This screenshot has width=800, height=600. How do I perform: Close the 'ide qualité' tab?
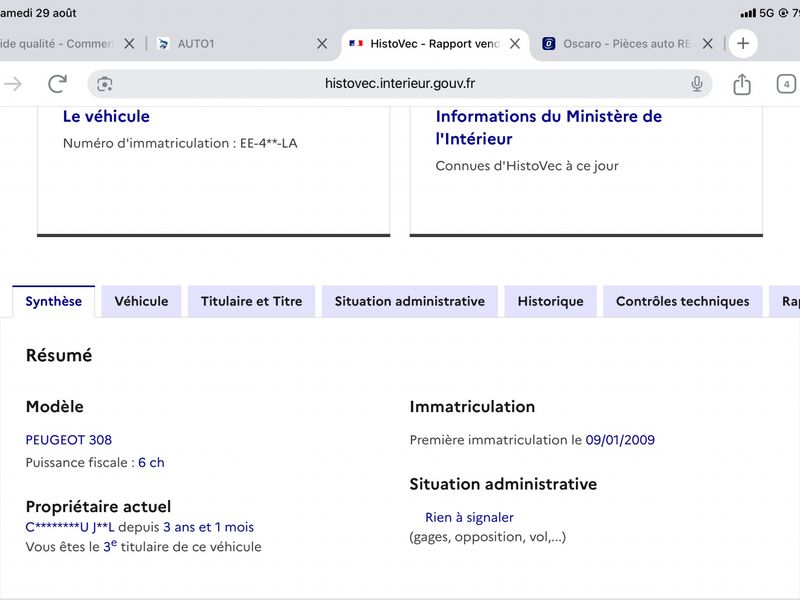coord(129,44)
